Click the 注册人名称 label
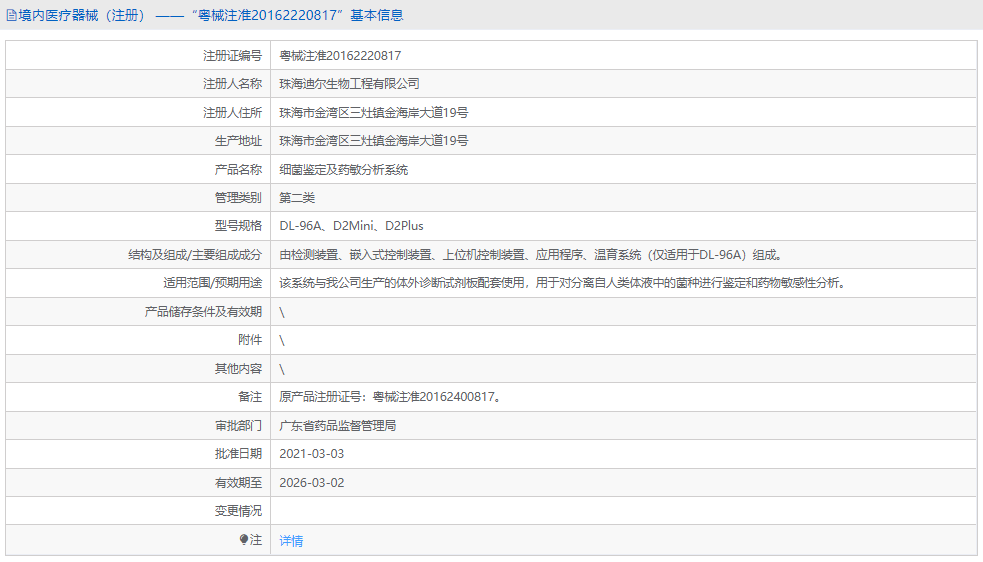 coord(232,84)
